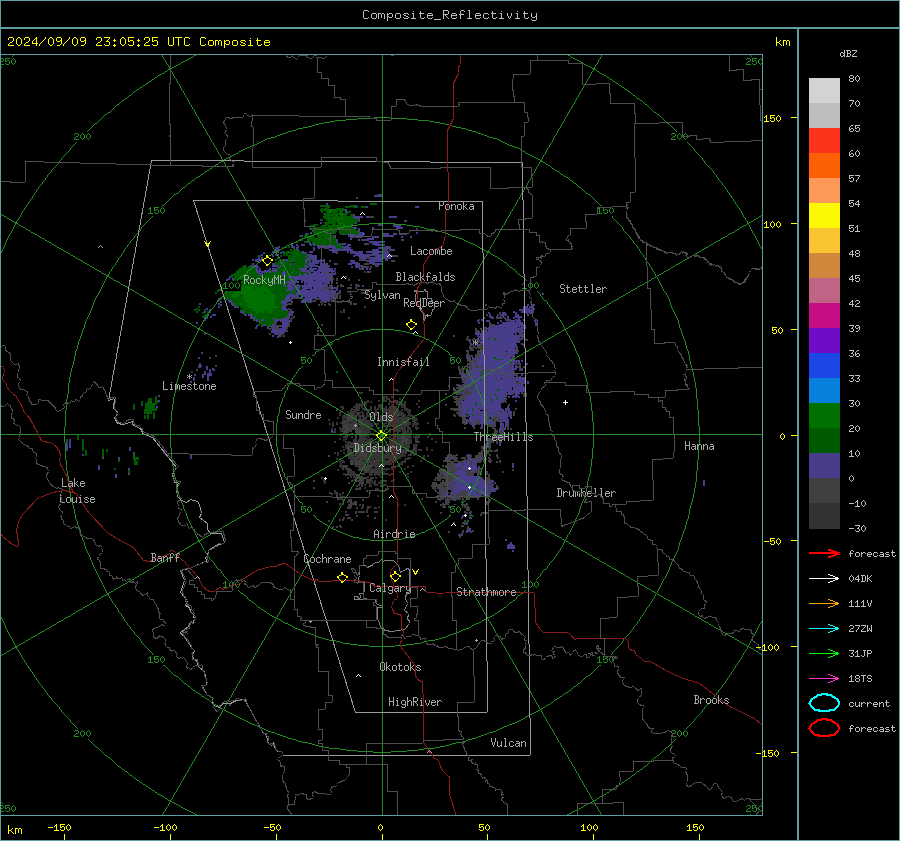This screenshot has height=841, width=900.
Task: Select the Limestone label
Action: [x=189, y=386]
